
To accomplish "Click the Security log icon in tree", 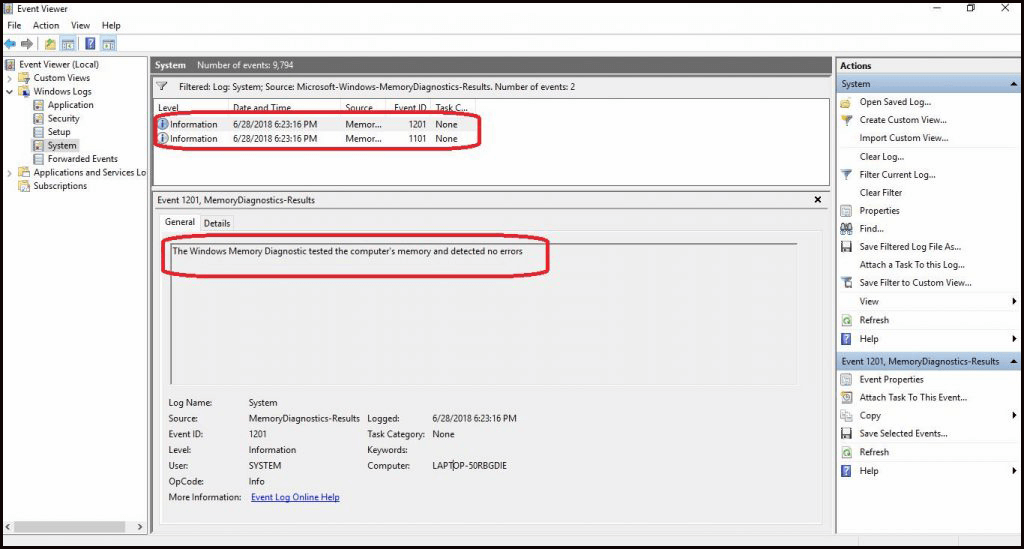I will pos(39,119).
